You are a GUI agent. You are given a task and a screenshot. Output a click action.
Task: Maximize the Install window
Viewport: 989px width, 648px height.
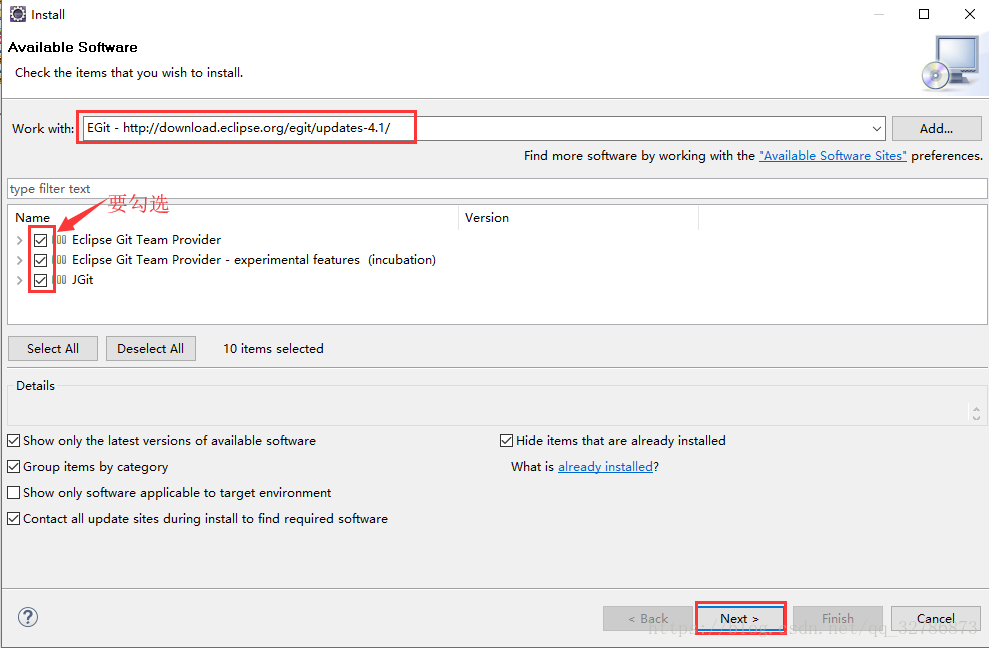tap(924, 14)
